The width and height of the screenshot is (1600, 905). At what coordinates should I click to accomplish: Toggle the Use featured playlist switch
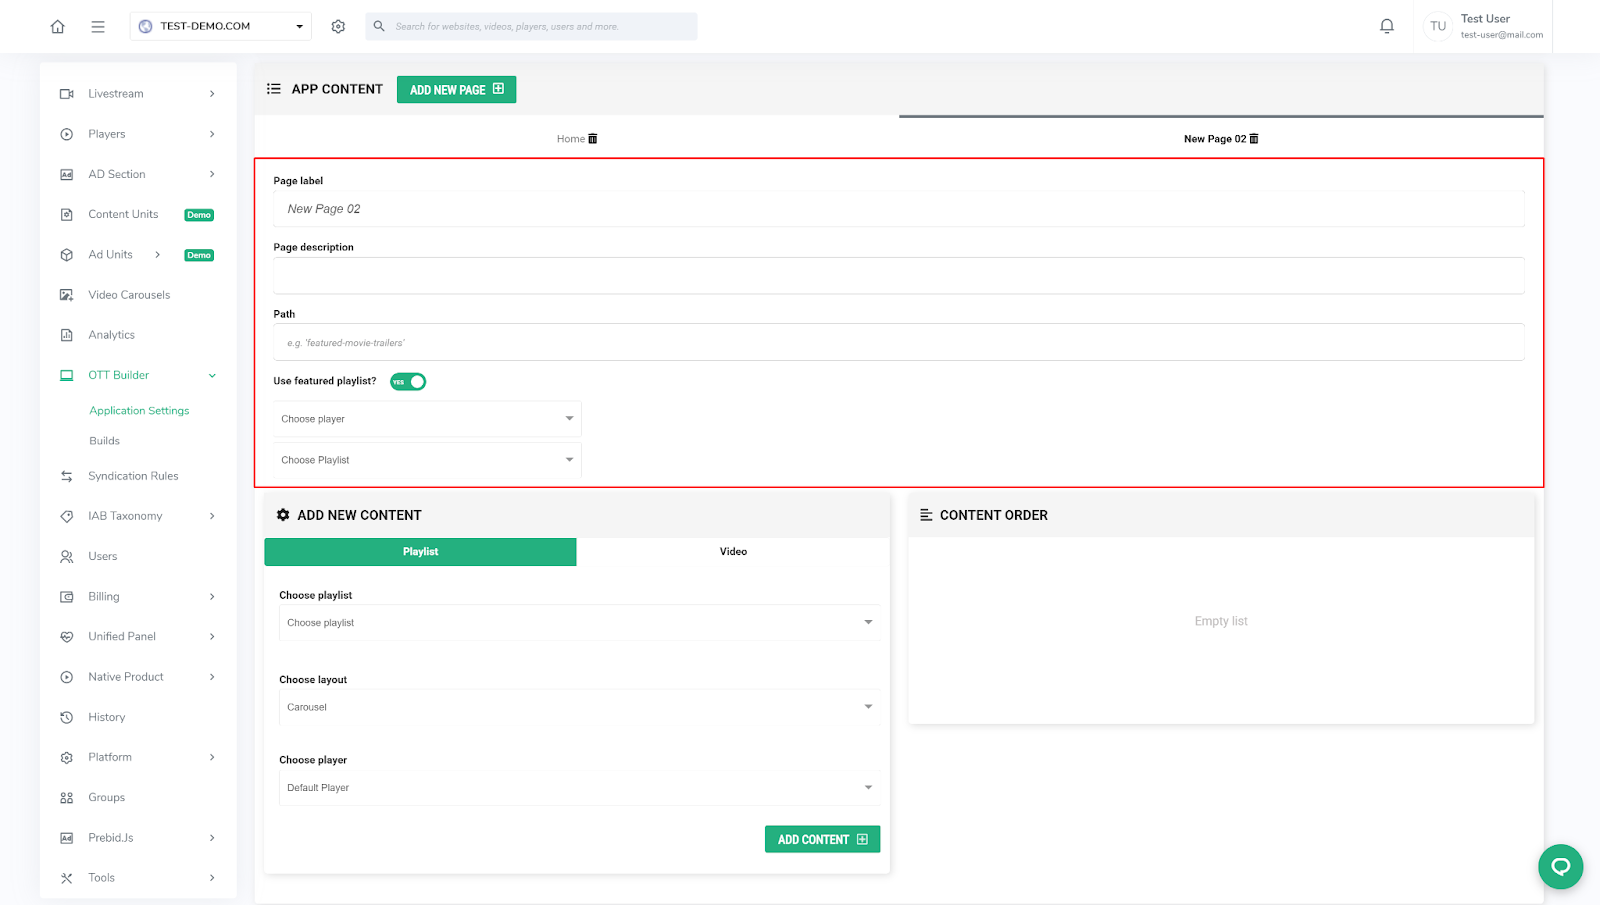(x=408, y=381)
